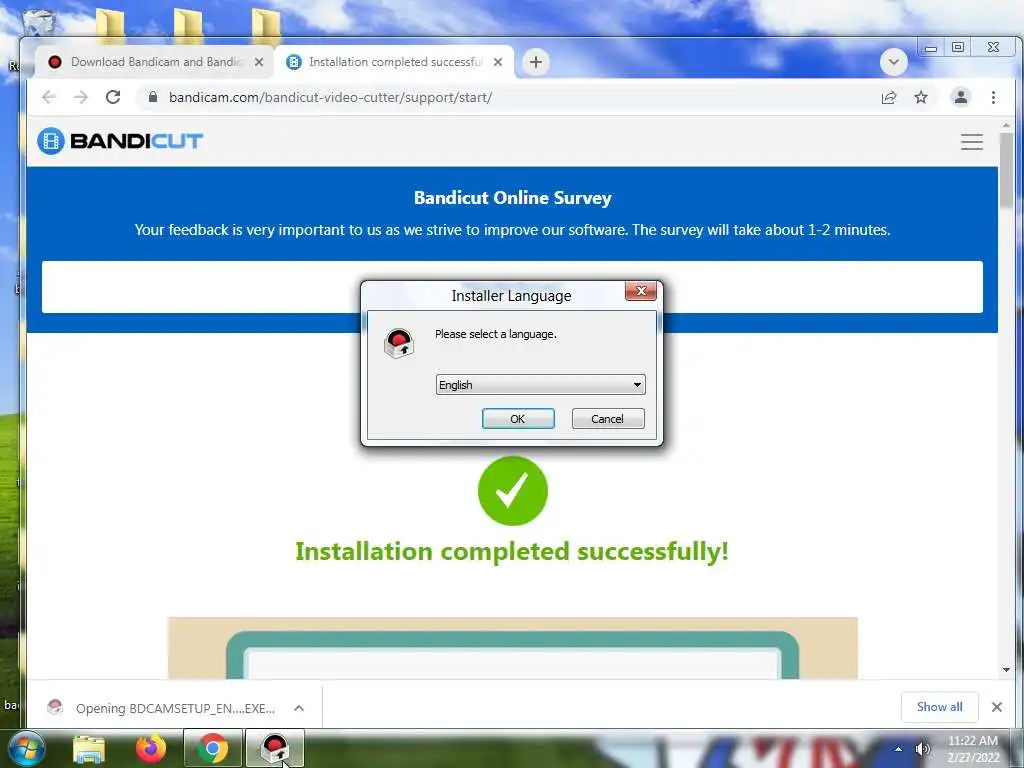Viewport: 1024px width, 768px height.
Task: Click Chrome taskbar icon
Action: [x=213, y=748]
